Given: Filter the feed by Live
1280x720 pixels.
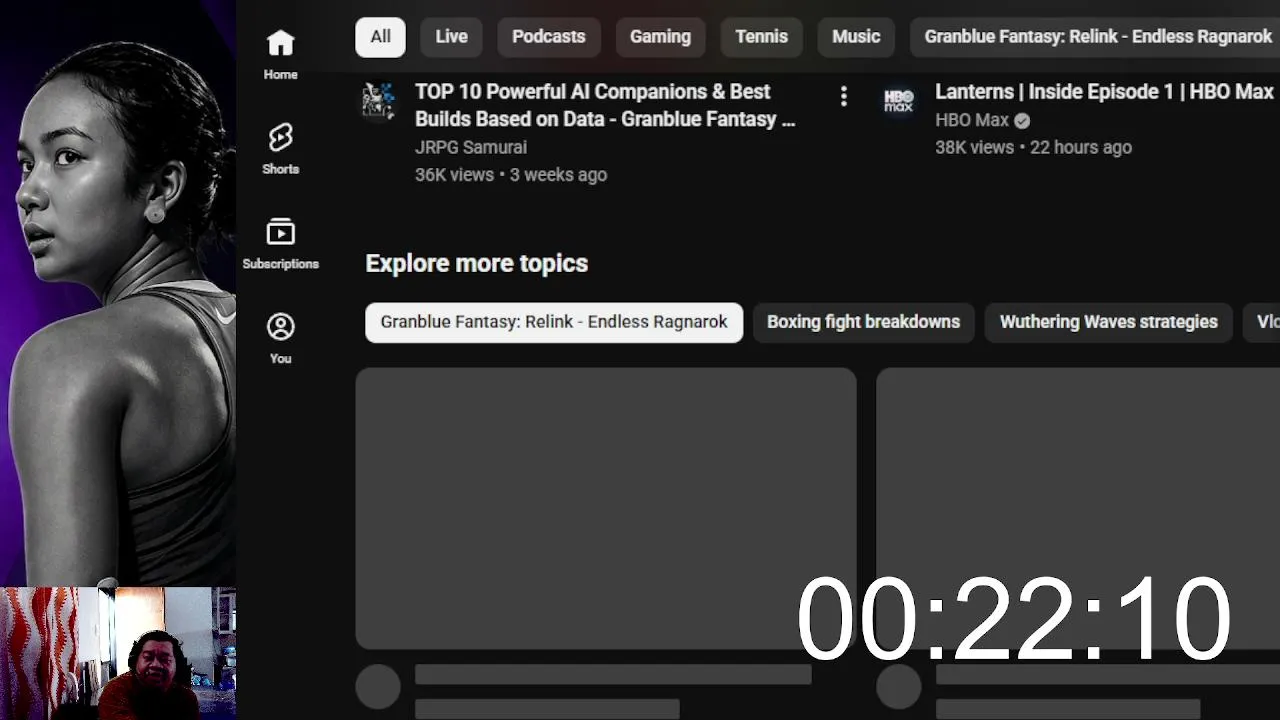Looking at the screenshot, I should pos(451,37).
